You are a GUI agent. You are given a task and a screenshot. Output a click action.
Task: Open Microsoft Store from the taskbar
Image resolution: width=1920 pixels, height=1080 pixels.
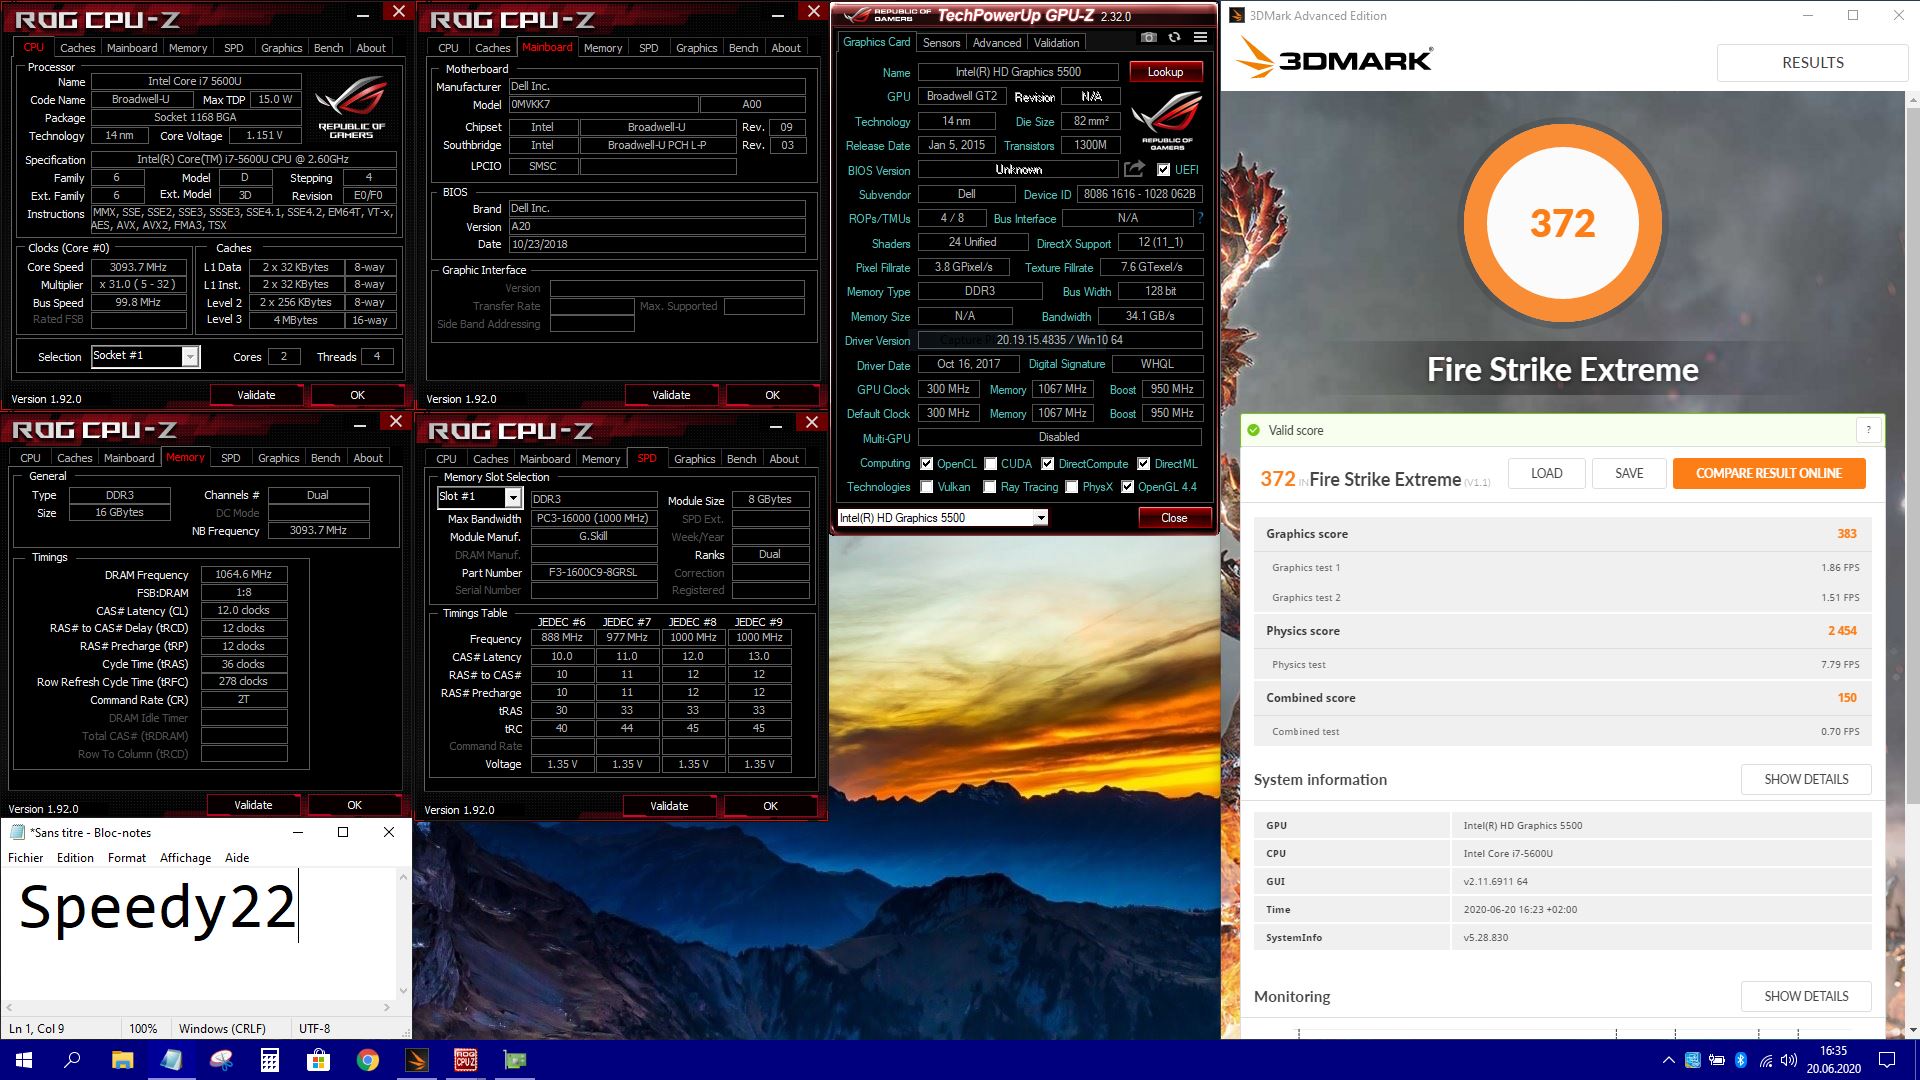pyautogui.click(x=318, y=1060)
